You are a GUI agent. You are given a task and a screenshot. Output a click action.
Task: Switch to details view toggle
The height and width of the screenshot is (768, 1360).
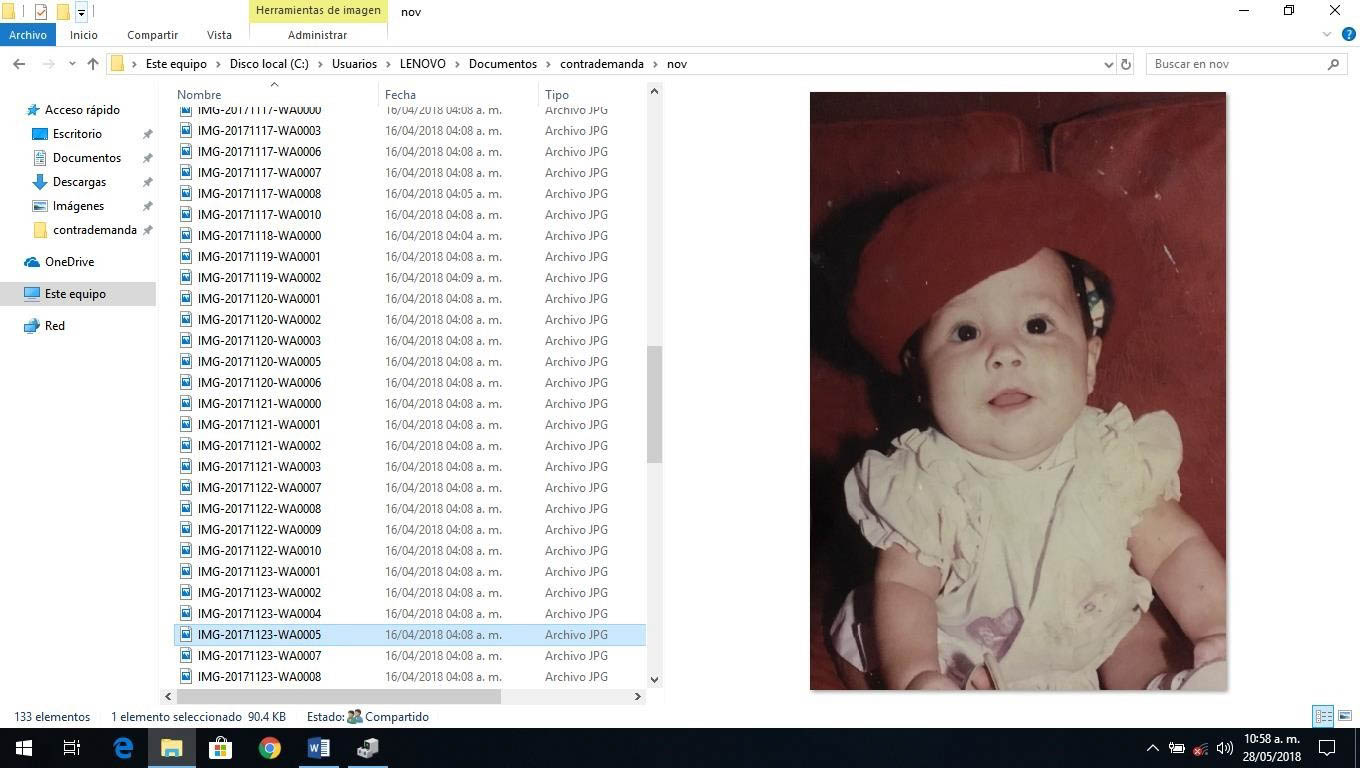(1323, 716)
